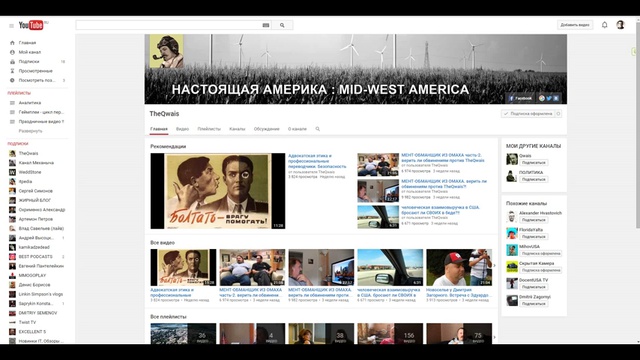The height and width of the screenshot is (360, 640).
Task: Subscribe to the Qwais channel
Action: pyautogui.click(x=533, y=163)
